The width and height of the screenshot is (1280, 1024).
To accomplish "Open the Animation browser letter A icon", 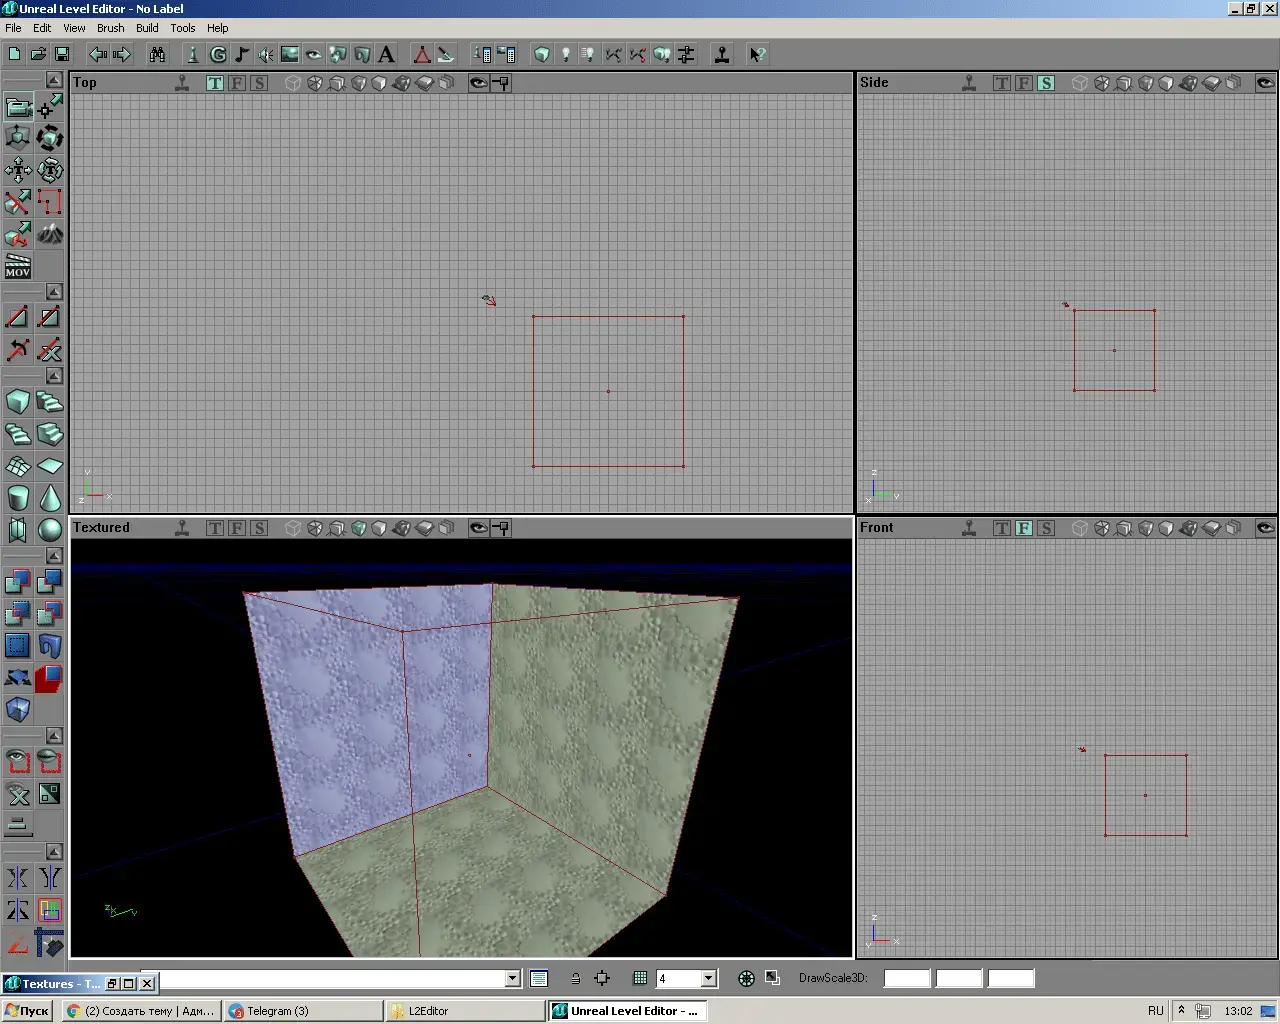I will pyautogui.click(x=386, y=54).
